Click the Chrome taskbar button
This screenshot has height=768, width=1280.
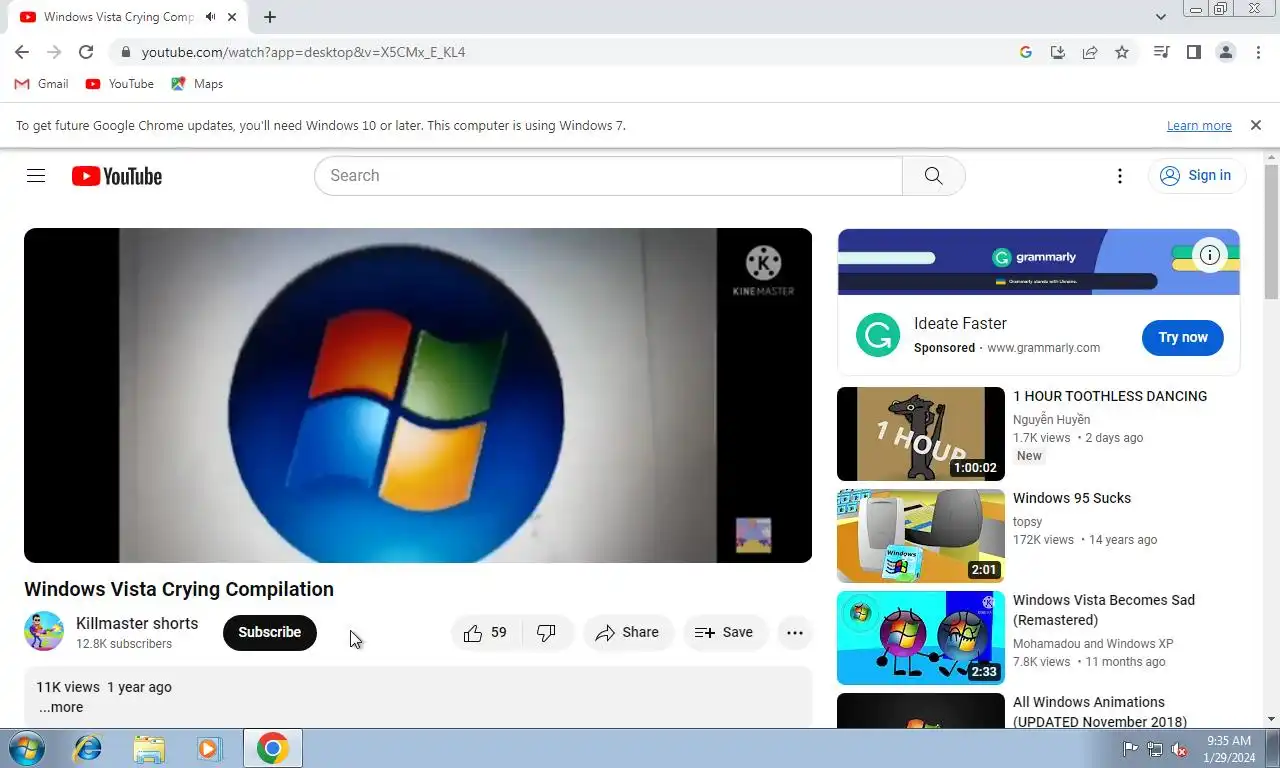point(273,748)
